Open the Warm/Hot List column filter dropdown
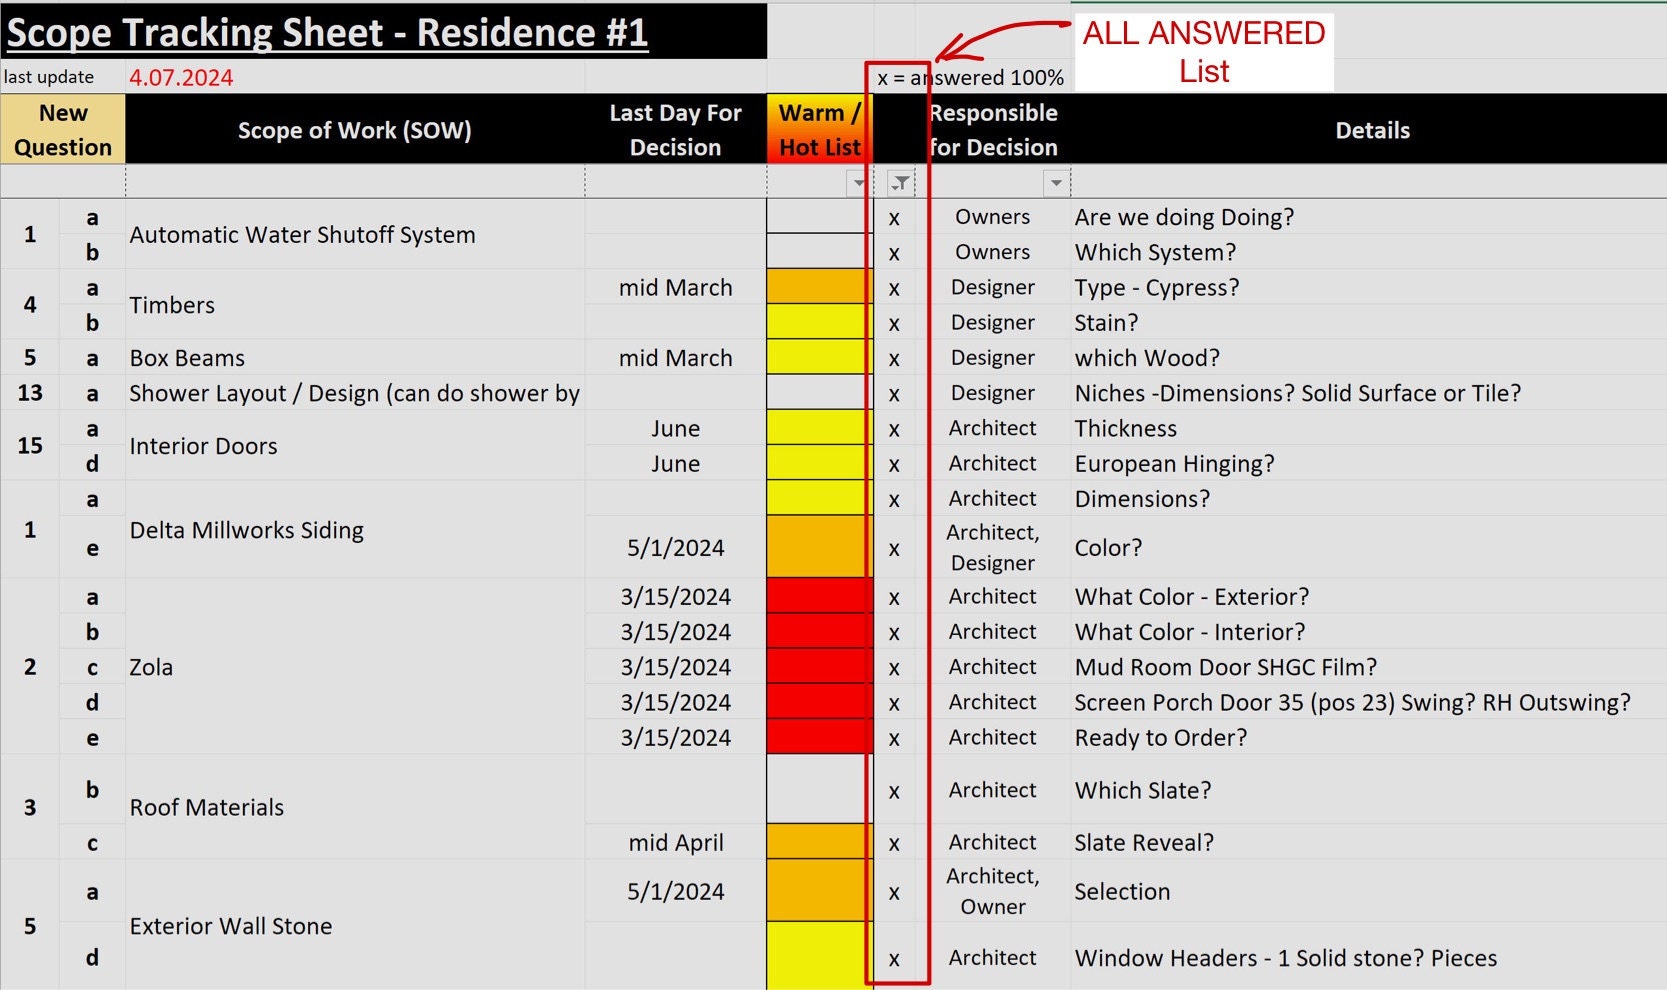The image size is (1667, 990). pyautogui.click(x=858, y=182)
